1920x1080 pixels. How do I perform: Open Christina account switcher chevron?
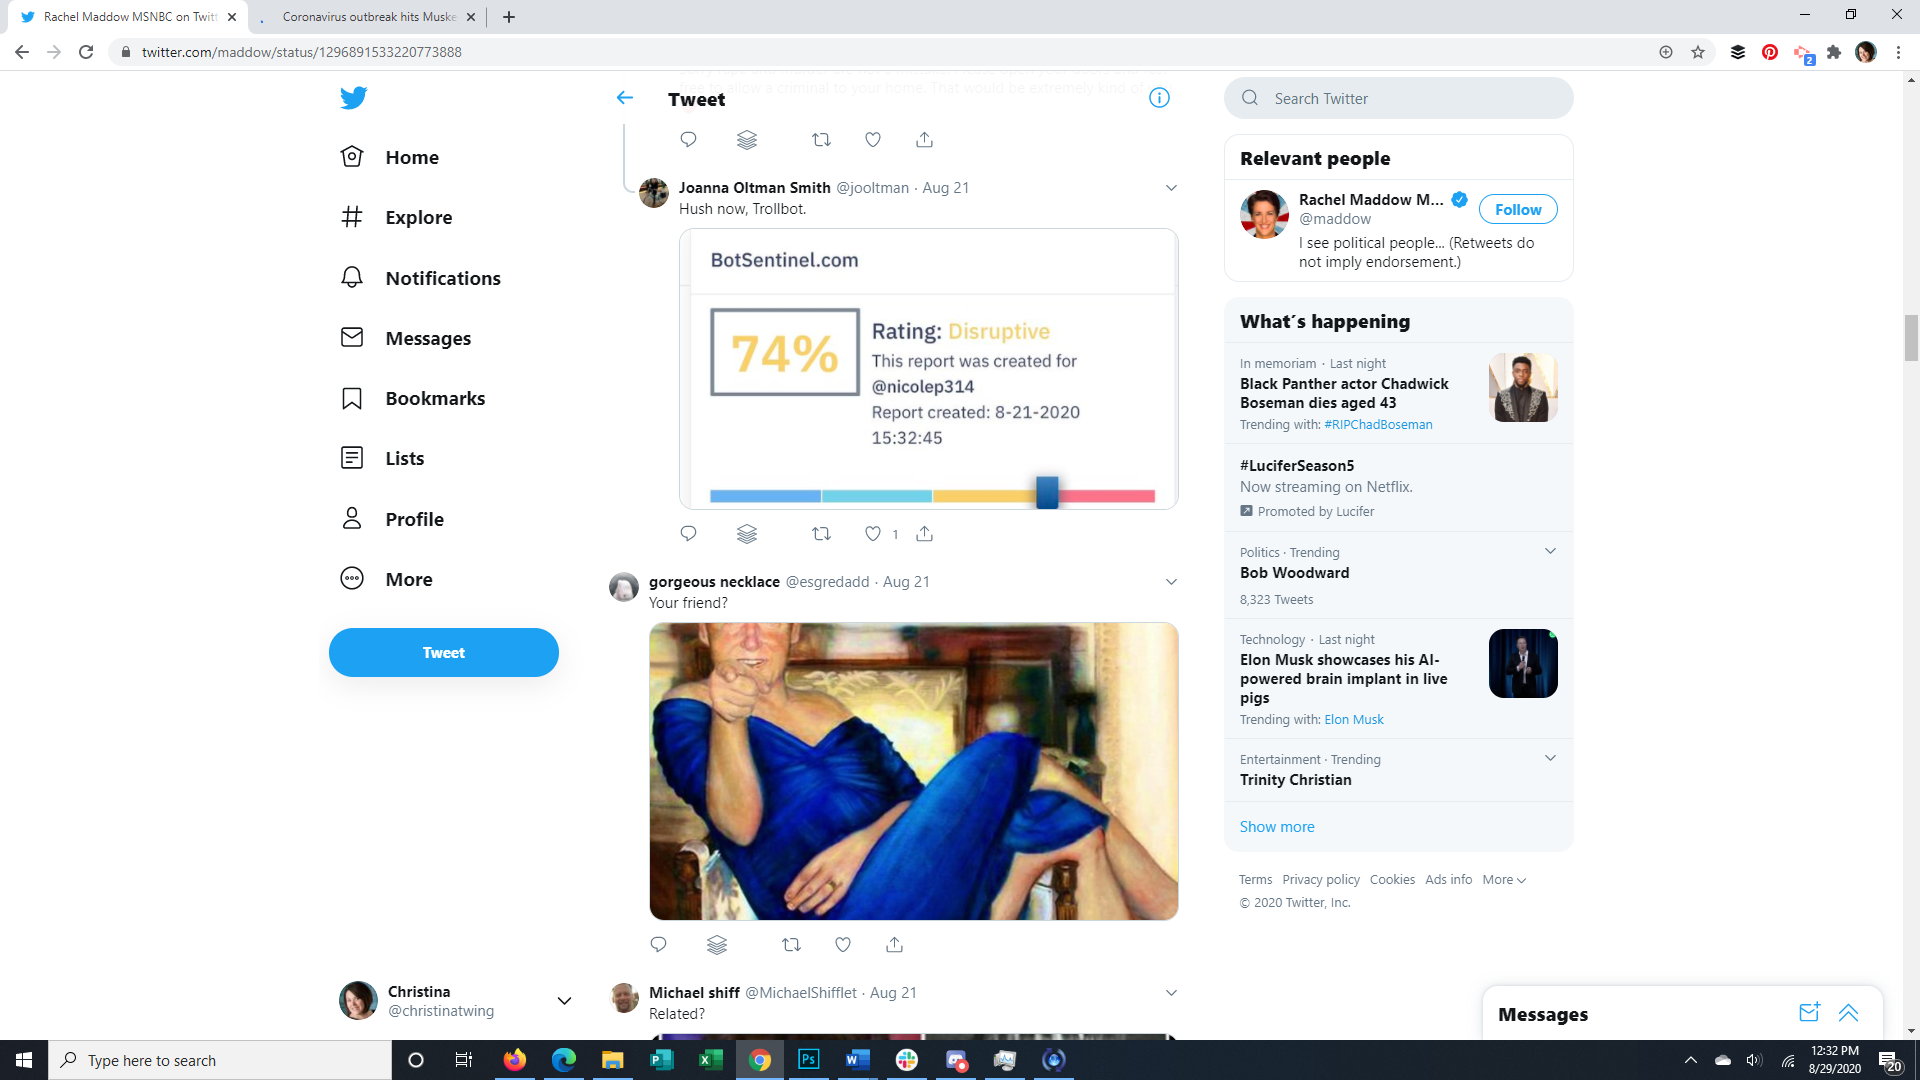click(564, 1001)
